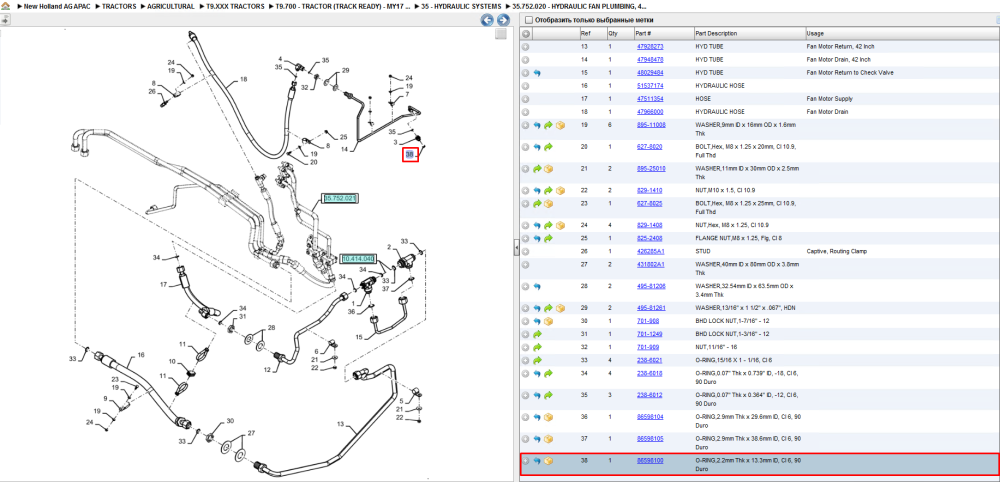
Task: Click the blue back-arrow icon in row 19
Action: coord(537,125)
